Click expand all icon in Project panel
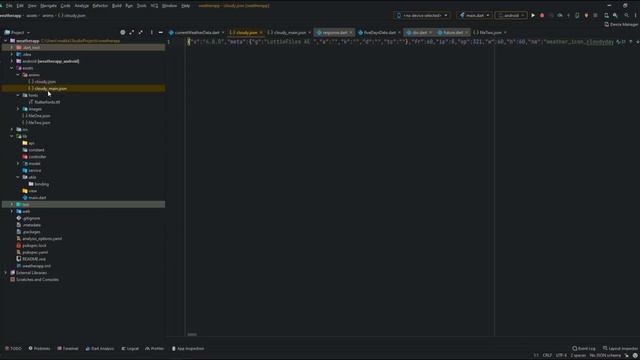Image resolution: width=640 pixels, height=360 pixels. [x=131, y=32]
